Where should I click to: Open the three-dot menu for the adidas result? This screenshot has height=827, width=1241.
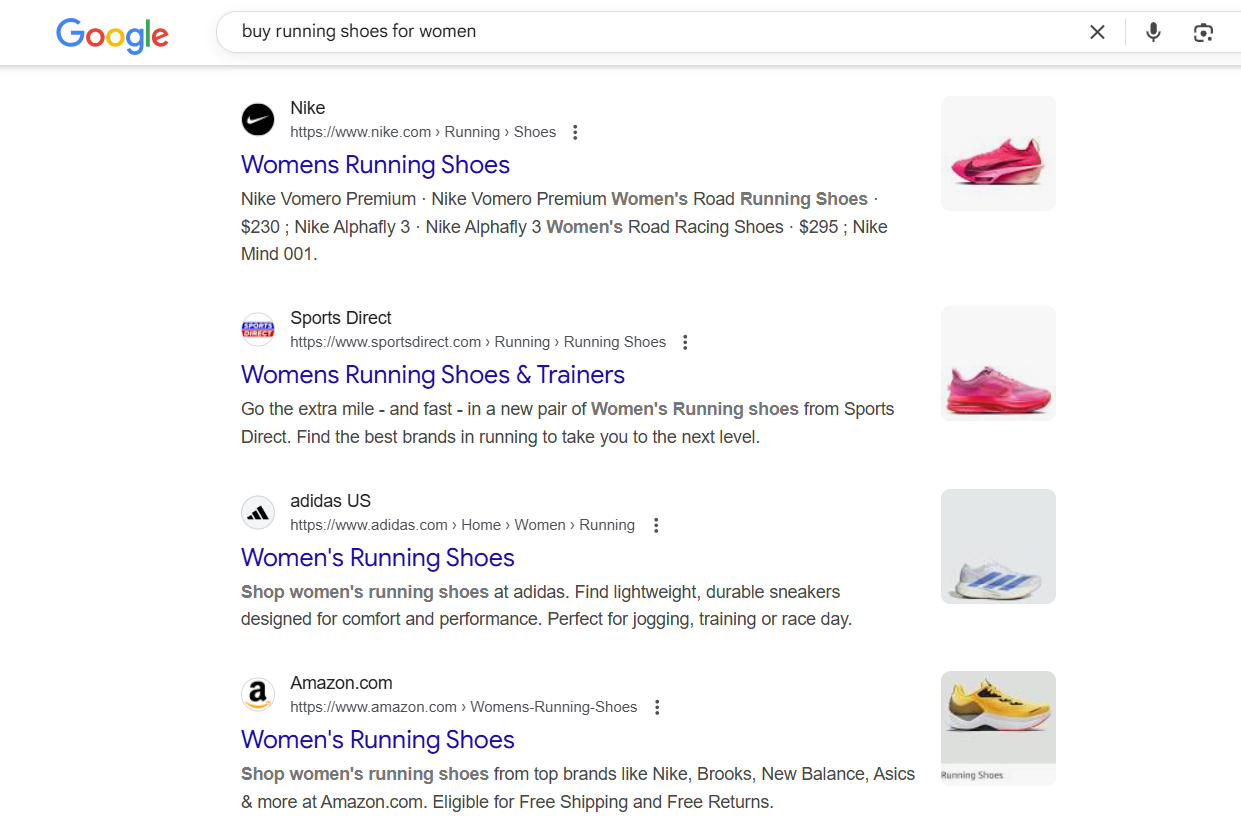point(656,524)
